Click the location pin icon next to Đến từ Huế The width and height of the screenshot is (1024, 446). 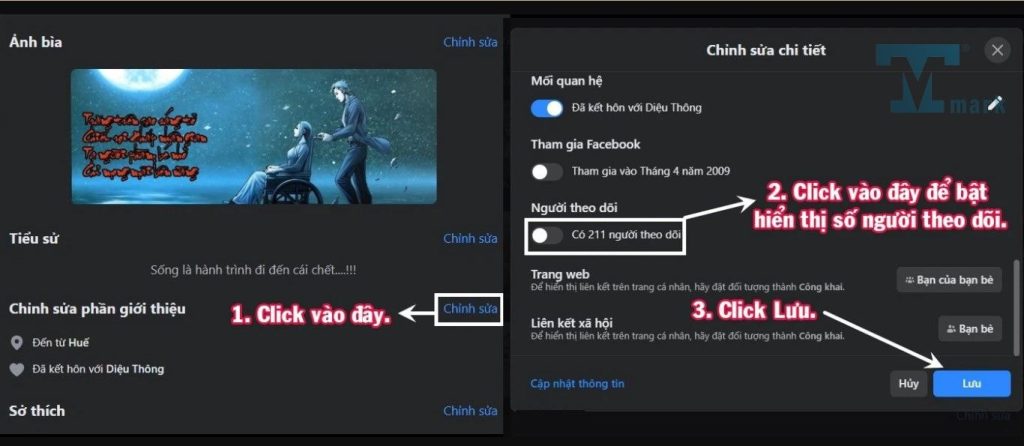[17, 343]
